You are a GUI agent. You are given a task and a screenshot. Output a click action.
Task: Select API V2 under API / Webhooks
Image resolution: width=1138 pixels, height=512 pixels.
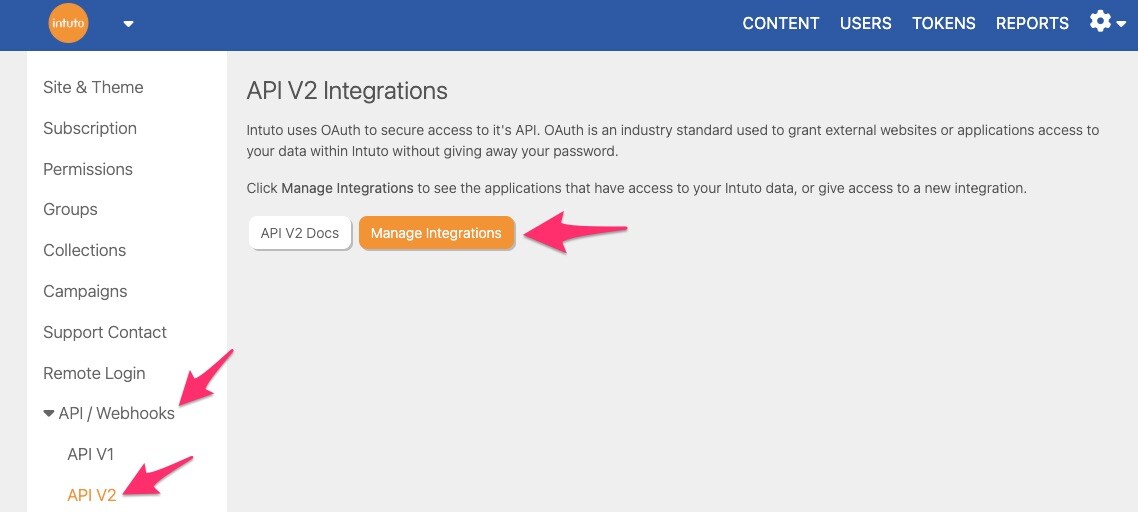92,495
